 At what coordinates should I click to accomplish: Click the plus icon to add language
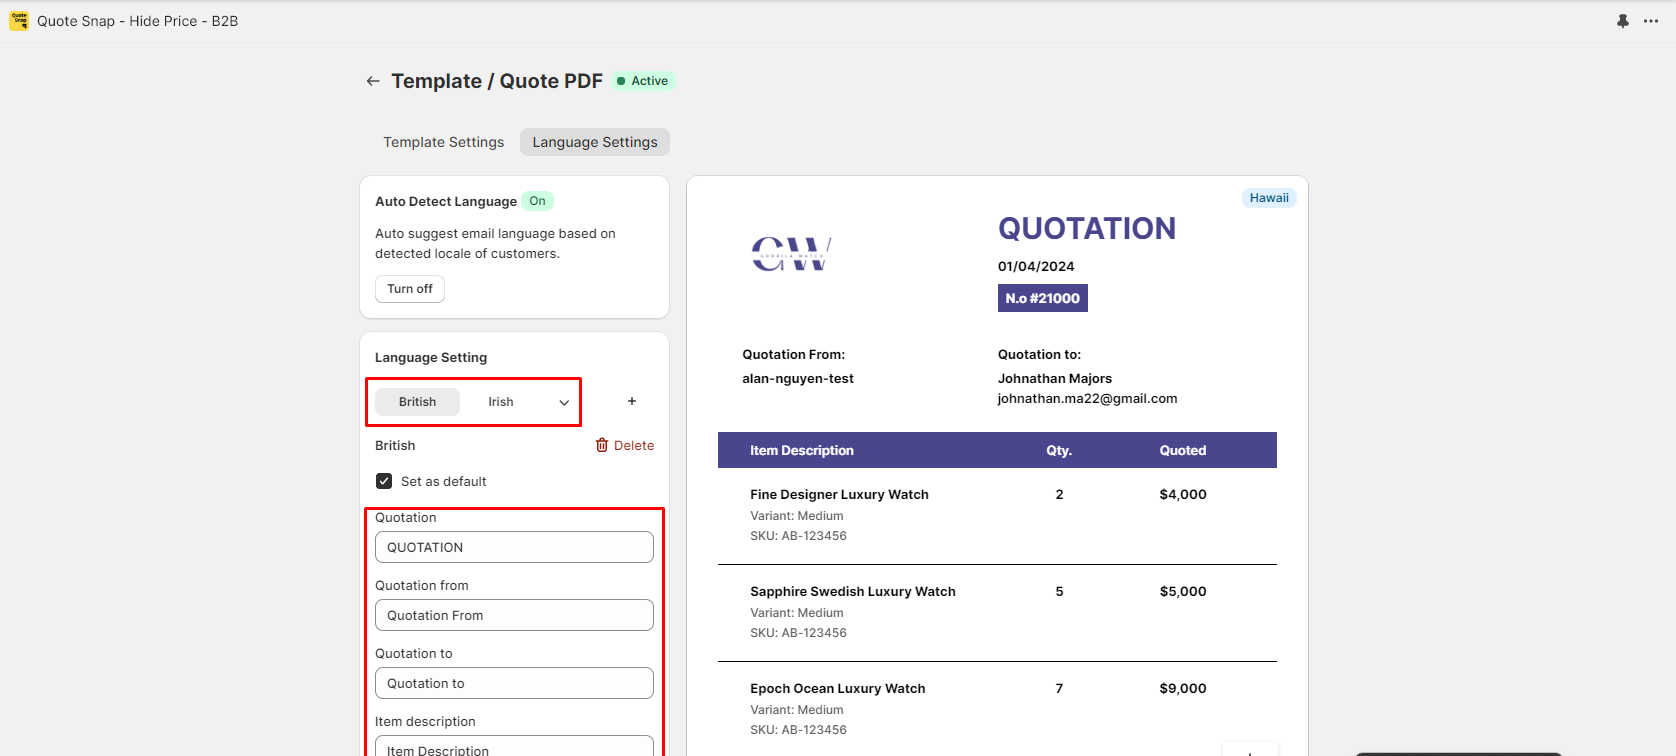coord(632,401)
